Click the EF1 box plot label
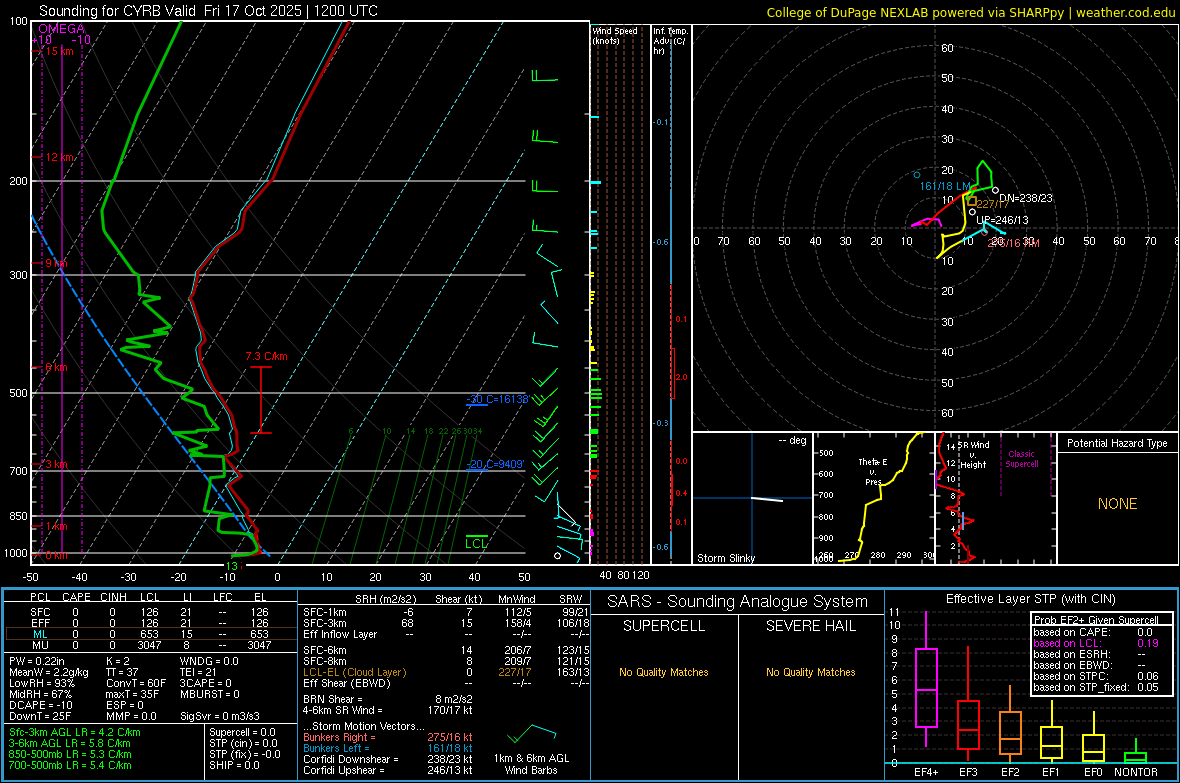This screenshot has width=1180, height=783. 1051,772
